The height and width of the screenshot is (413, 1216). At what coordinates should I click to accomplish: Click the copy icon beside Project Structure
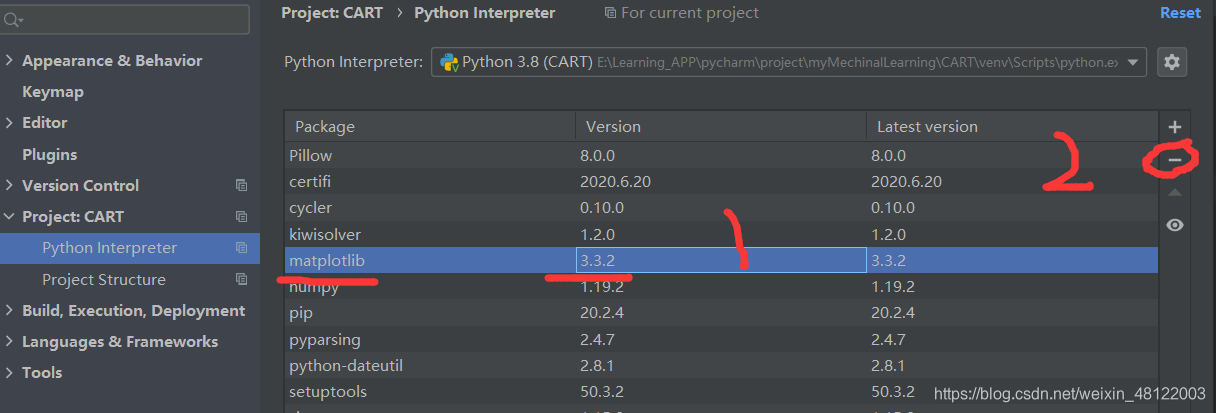241,279
